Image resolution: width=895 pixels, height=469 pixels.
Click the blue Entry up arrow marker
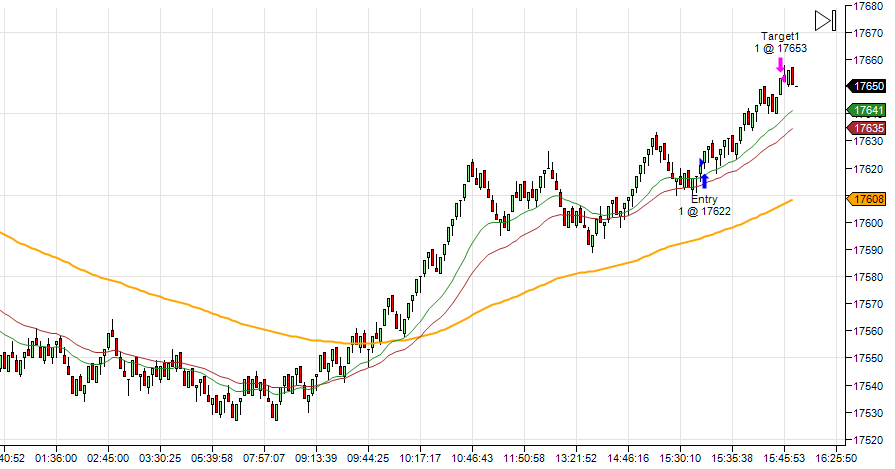[704, 181]
